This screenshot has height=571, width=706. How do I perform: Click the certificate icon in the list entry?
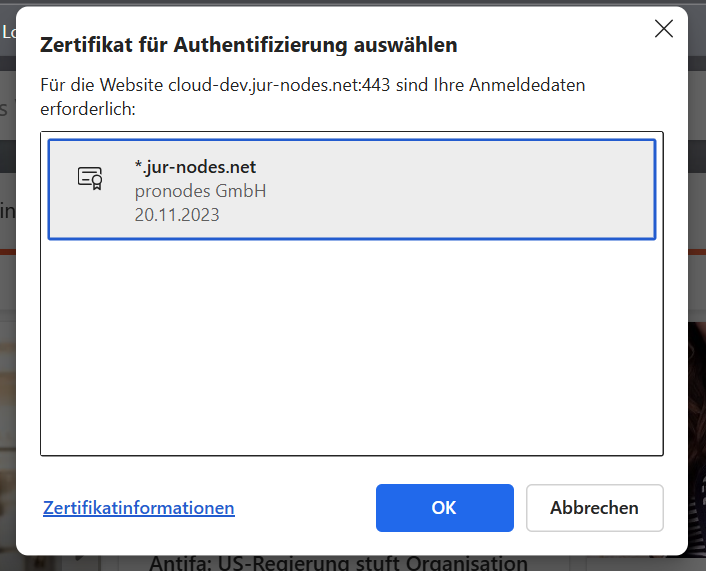(90, 178)
